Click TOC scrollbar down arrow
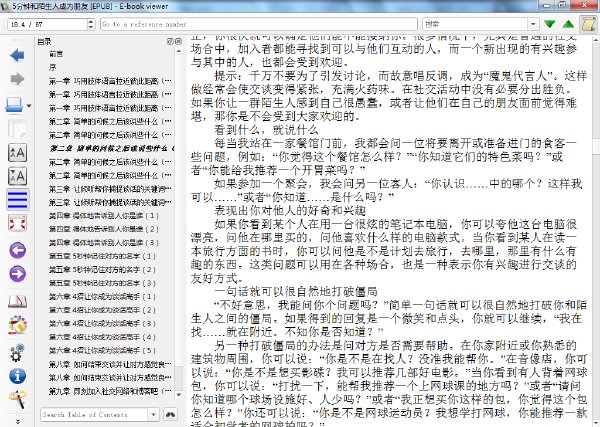The image size is (600, 427). [x=179, y=394]
